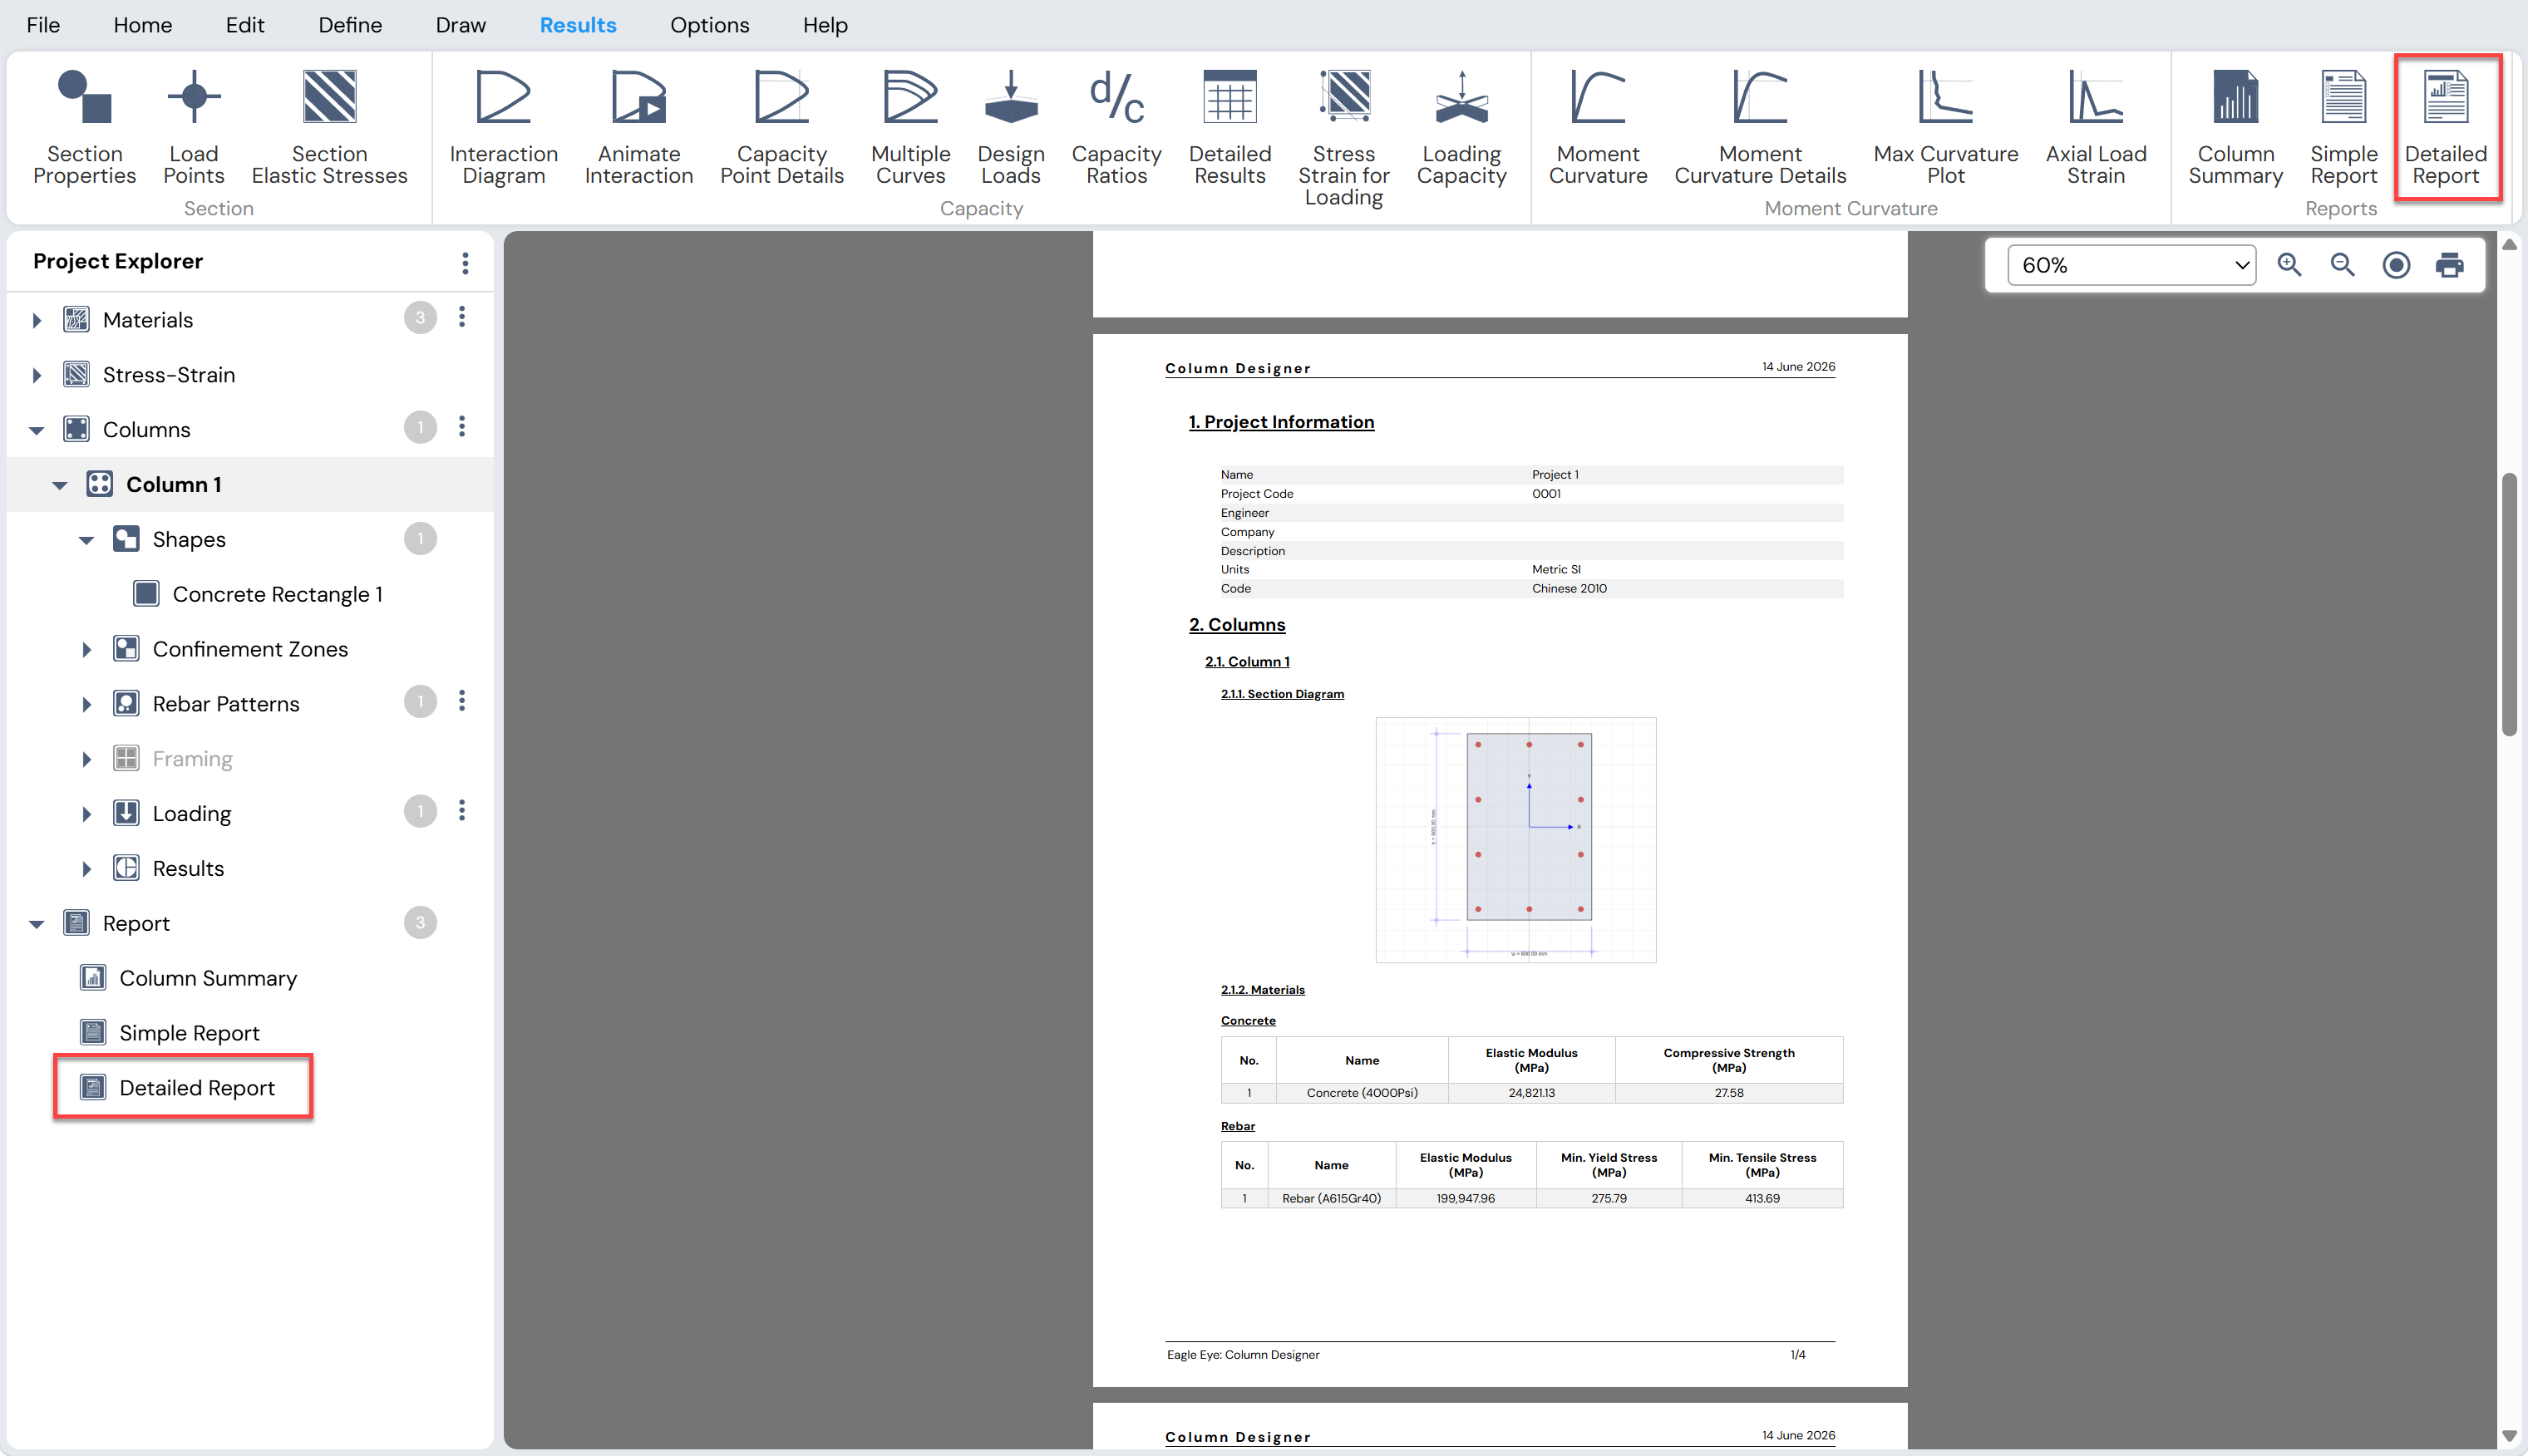This screenshot has width=2528, height=1456.
Task: Expand the Materials tree node
Action: [x=37, y=320]
